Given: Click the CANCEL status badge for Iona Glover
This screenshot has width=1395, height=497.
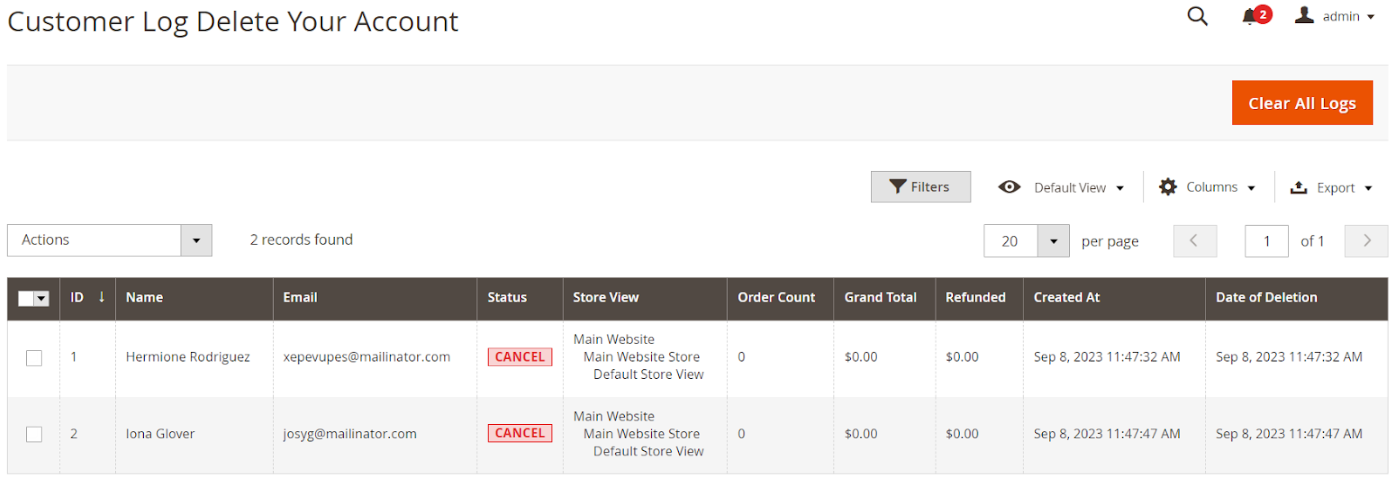Looking at the screenshot, I should click(520, 433).
